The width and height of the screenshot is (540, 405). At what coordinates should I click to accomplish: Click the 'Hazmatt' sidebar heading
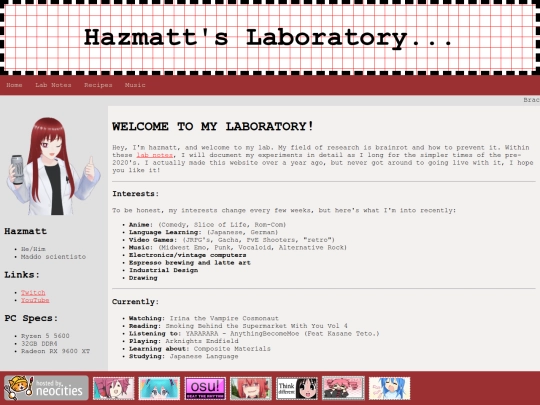click(25, 231)
